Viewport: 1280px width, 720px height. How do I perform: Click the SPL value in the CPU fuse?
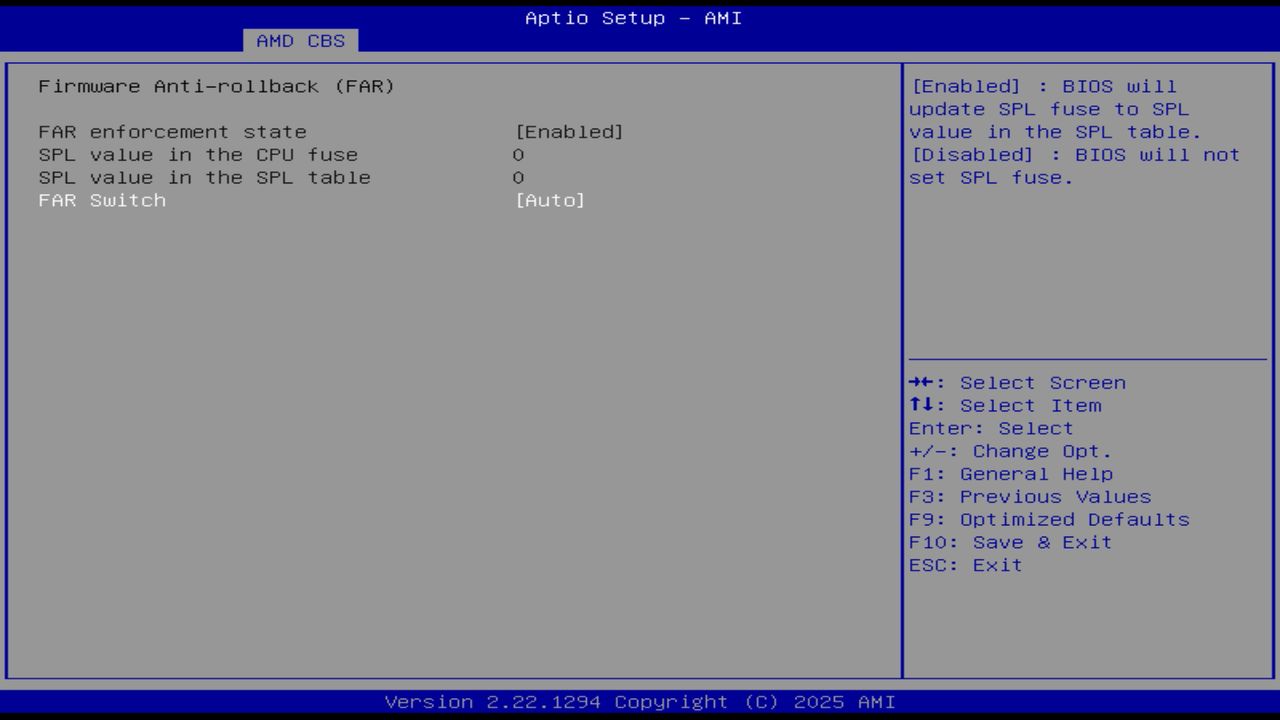click(198, 154)
